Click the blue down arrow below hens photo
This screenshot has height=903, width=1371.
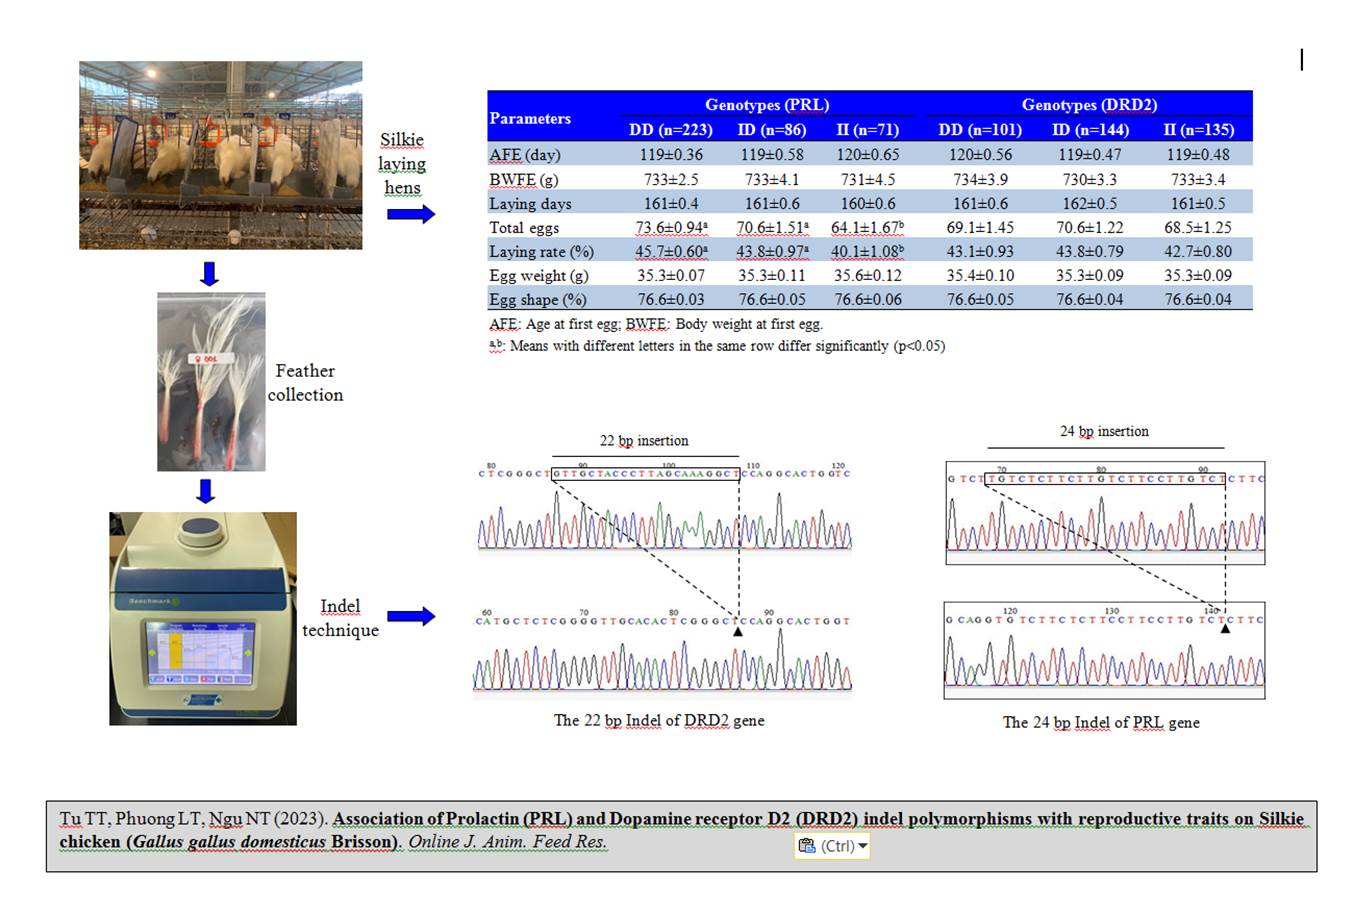[209, 273]
